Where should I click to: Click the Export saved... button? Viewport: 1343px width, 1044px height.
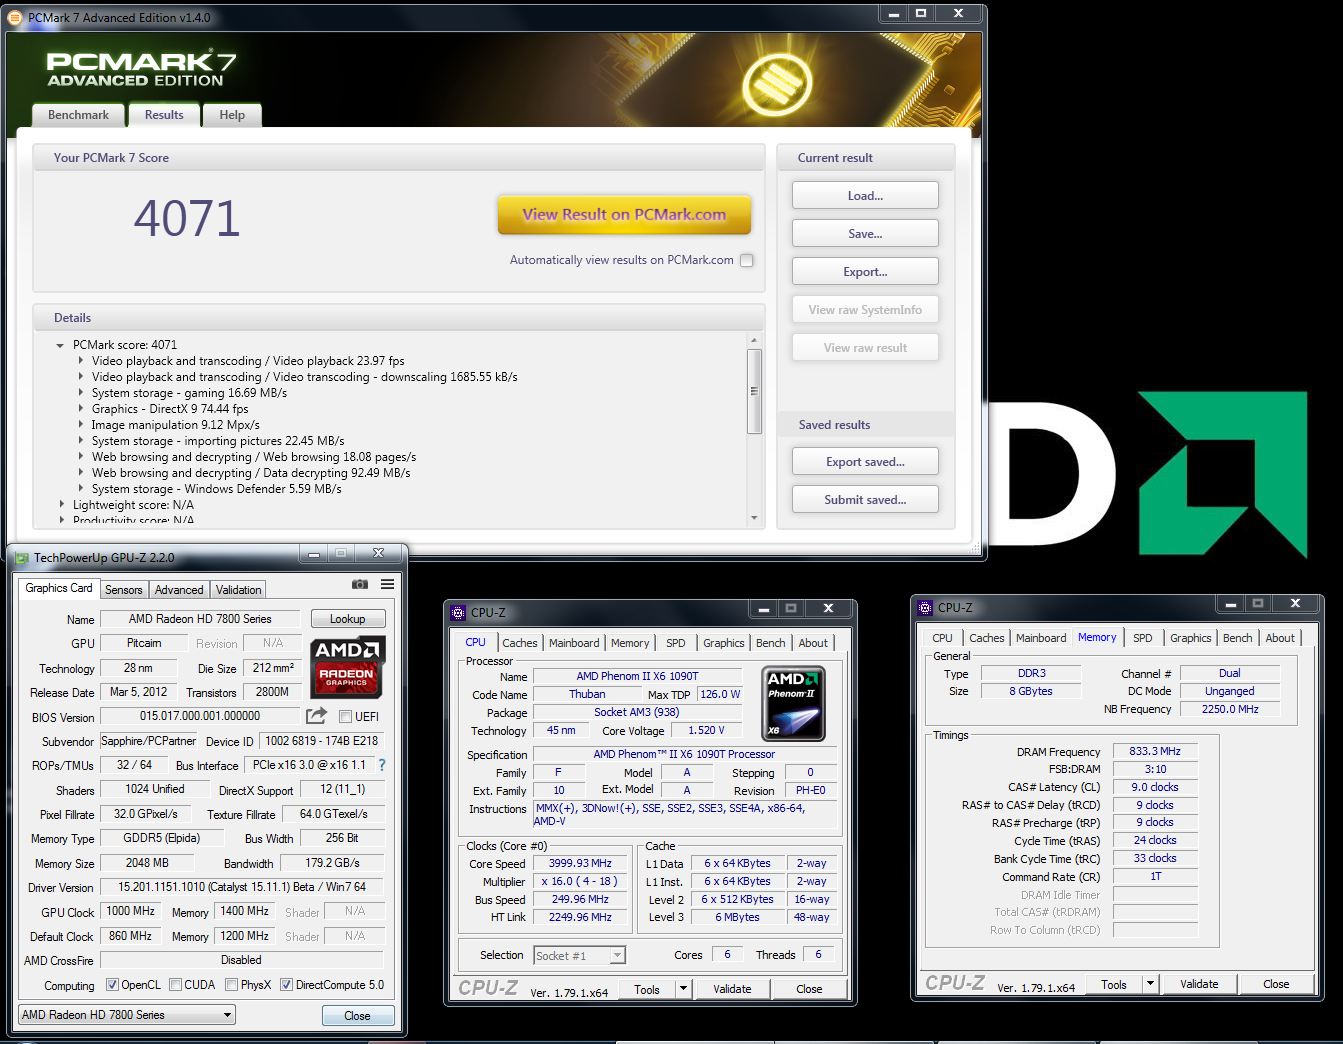click(x=865, y=462)
